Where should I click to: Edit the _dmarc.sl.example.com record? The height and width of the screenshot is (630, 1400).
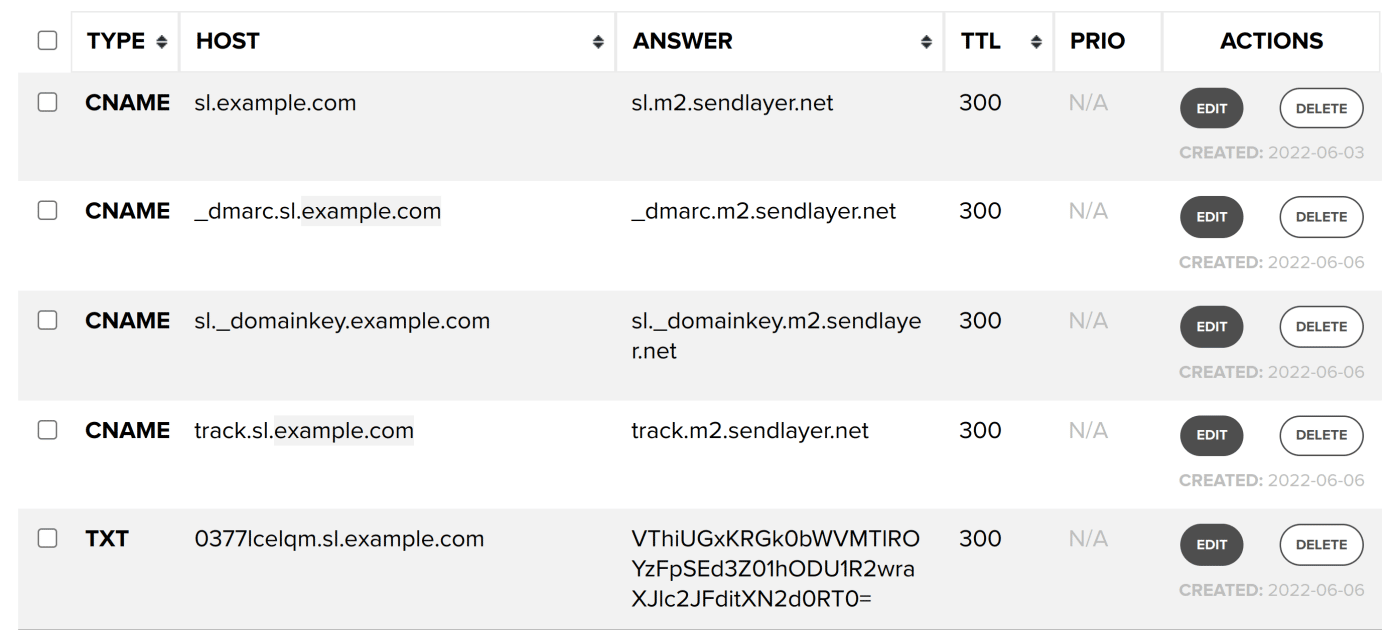click(x=1211, y=217)
